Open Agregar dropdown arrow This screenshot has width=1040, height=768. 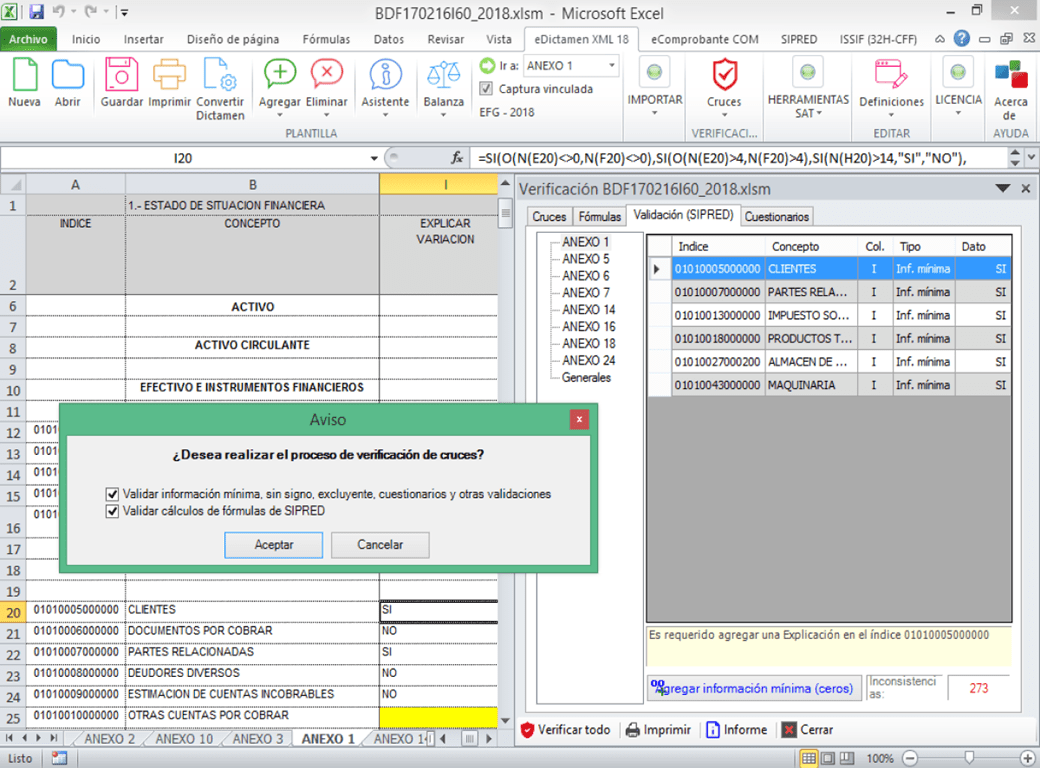279,115
